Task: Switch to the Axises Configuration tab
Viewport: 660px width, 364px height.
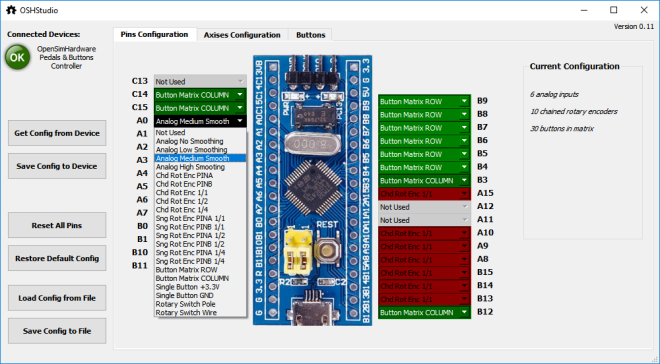Action: coord(242,35)
